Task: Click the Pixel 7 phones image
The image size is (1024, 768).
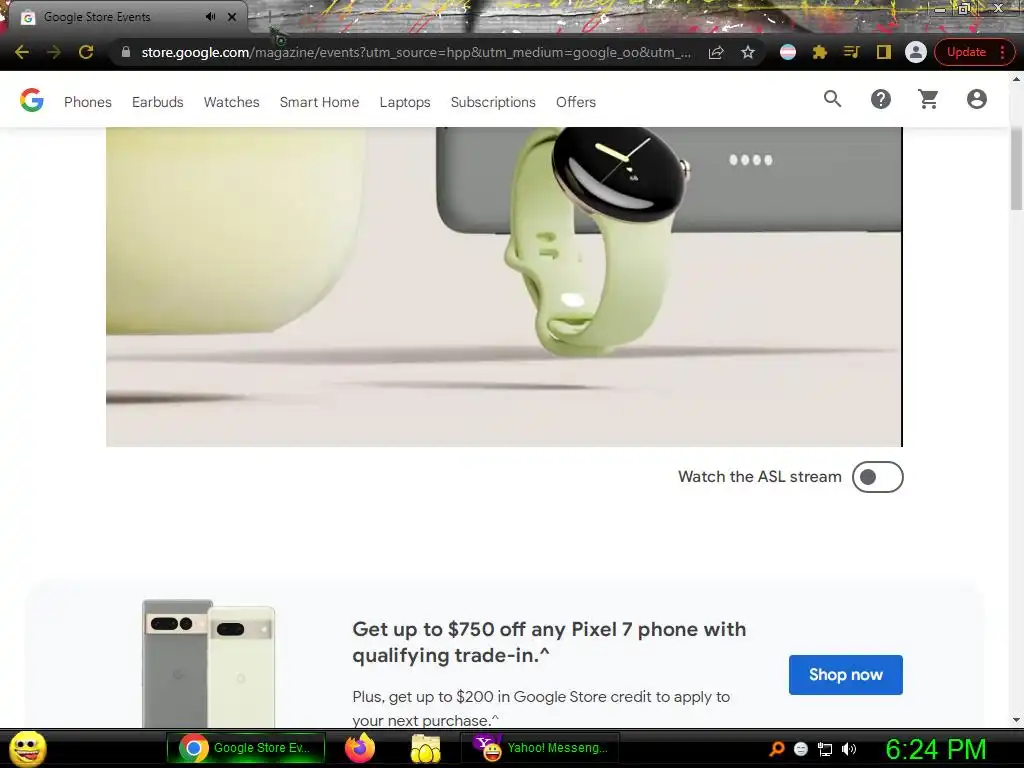Action: [x=208, y=663]
